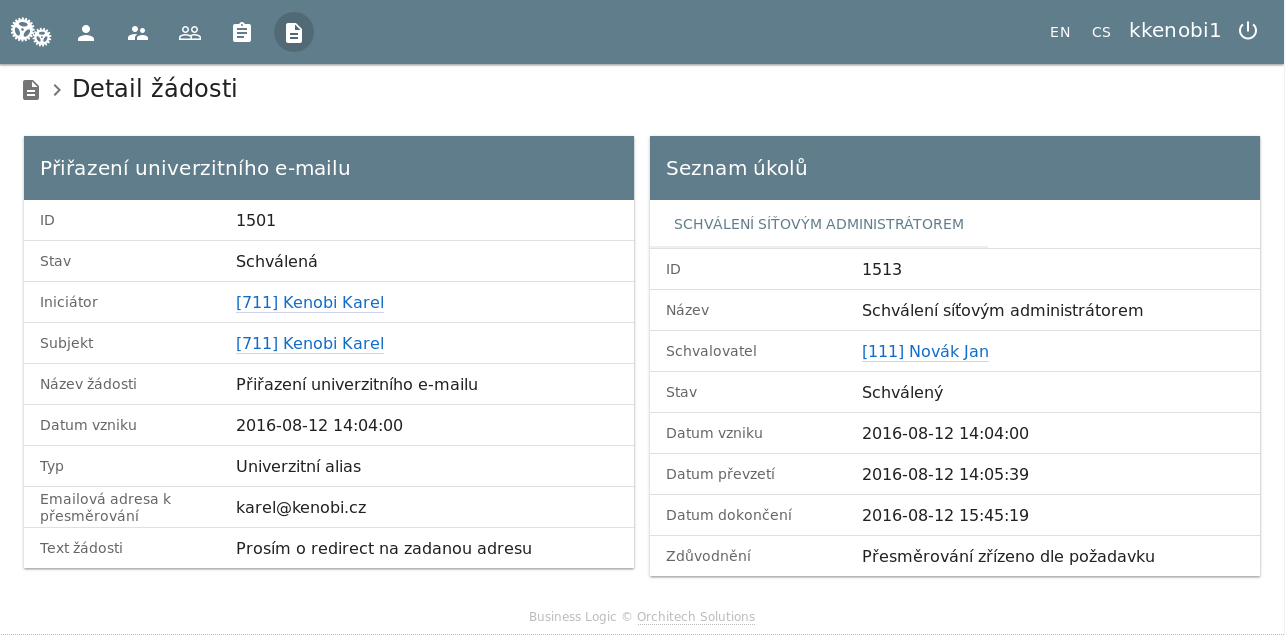1285x635 pixels.
Task: Click Název žádosti value text
Action: [357, 384]
